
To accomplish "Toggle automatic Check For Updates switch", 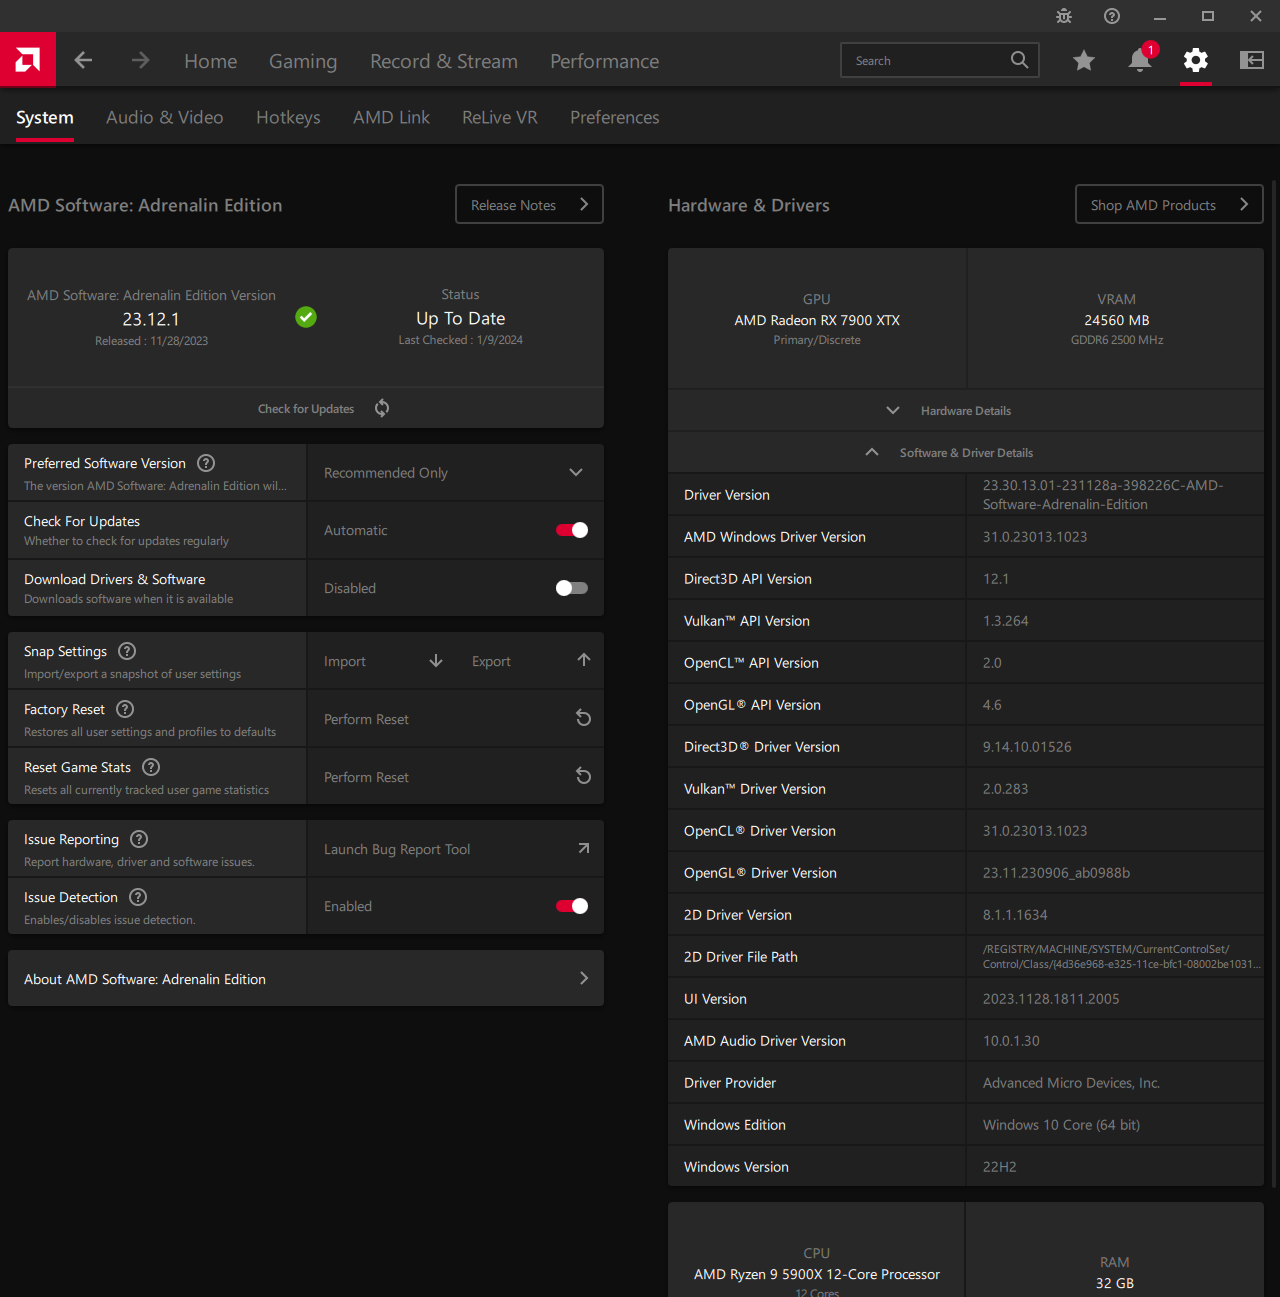I will click(572, 530).
